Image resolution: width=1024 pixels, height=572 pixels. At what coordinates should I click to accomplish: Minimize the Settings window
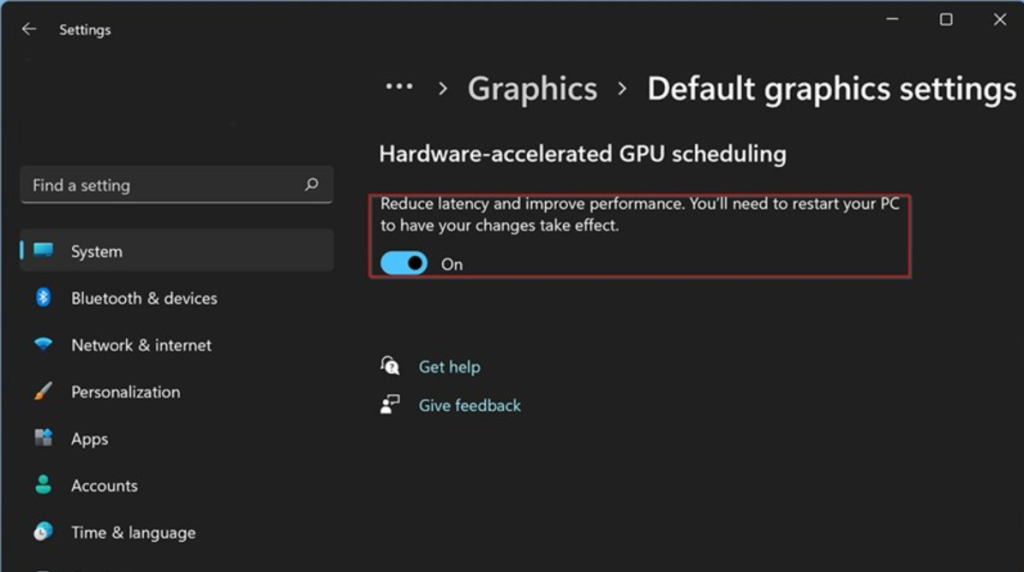892,20
